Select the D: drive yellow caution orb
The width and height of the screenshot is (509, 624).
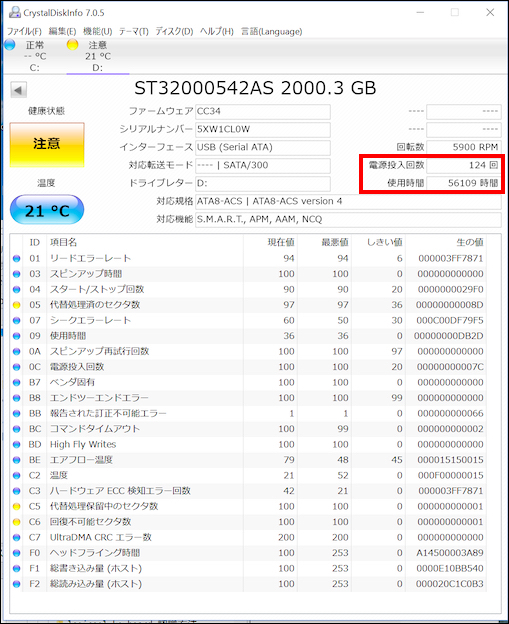point(72,45)
